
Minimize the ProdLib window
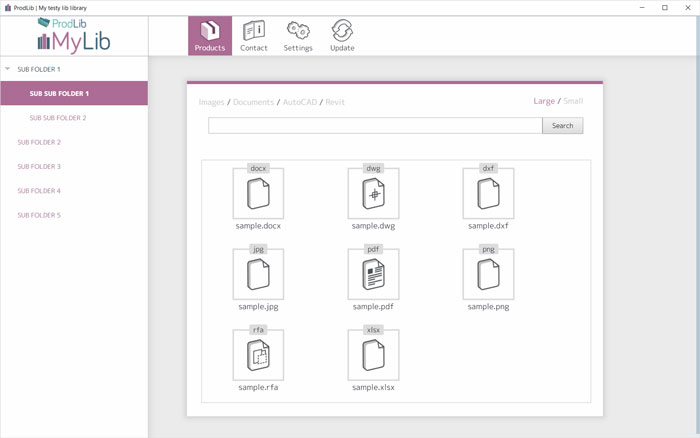tap(642, 8)
